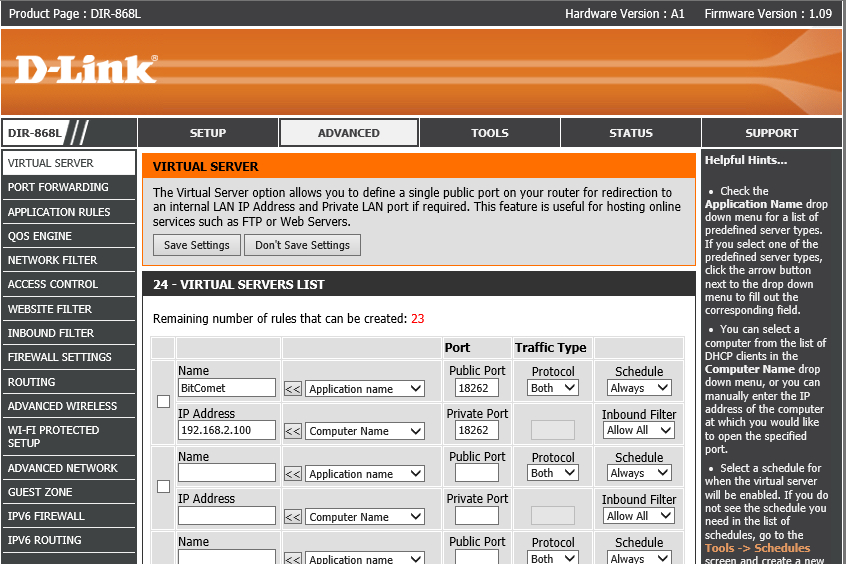Tick the second virtual server rule checkbox
846x564 pixels.
163,486
